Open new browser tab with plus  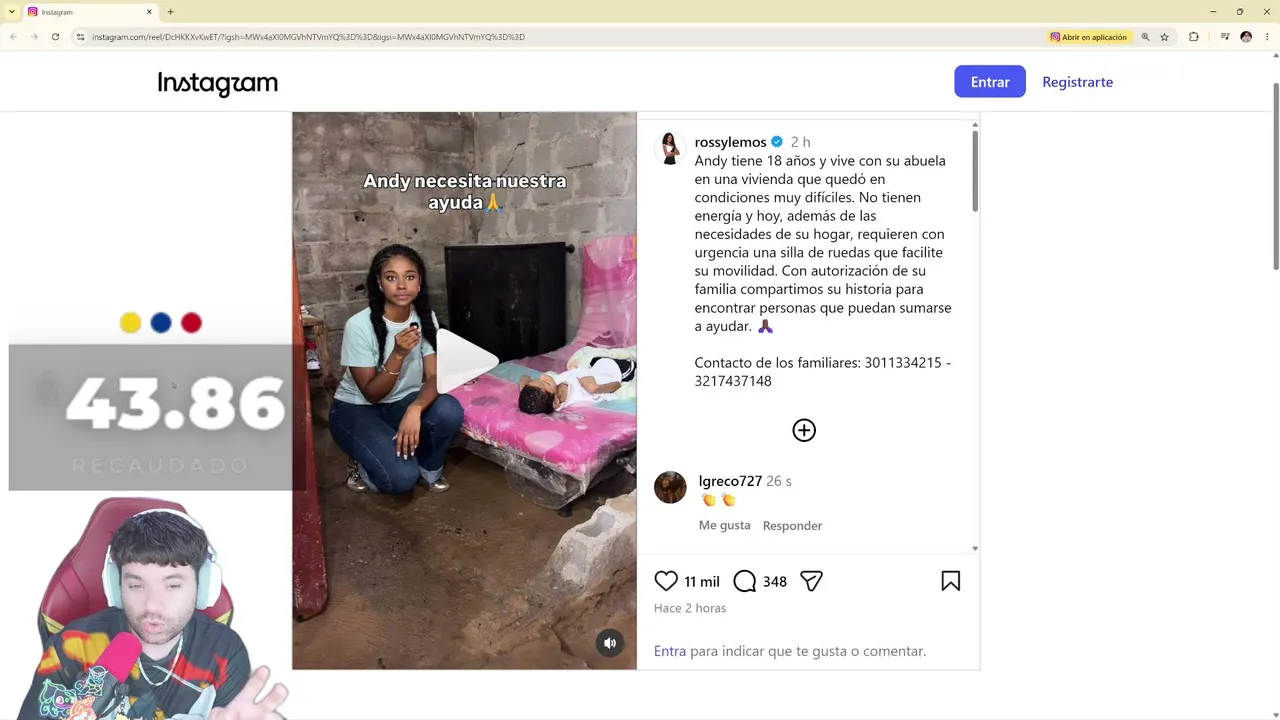(x=170, y=12)
